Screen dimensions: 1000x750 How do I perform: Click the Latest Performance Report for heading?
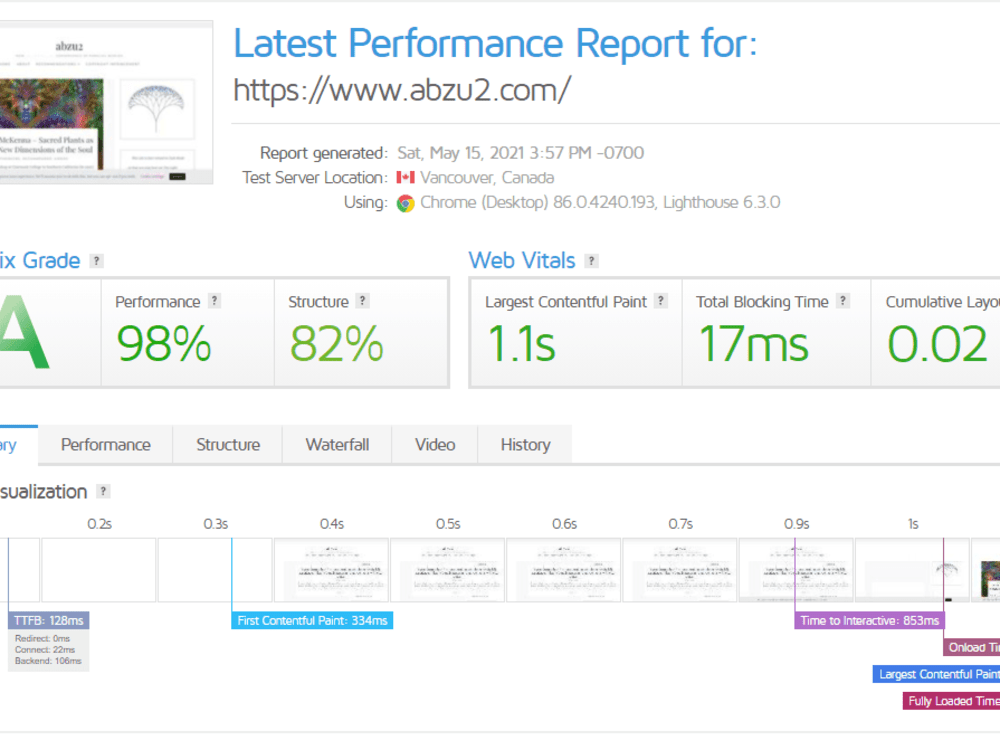pyautogui.click(x=495, y=43)
